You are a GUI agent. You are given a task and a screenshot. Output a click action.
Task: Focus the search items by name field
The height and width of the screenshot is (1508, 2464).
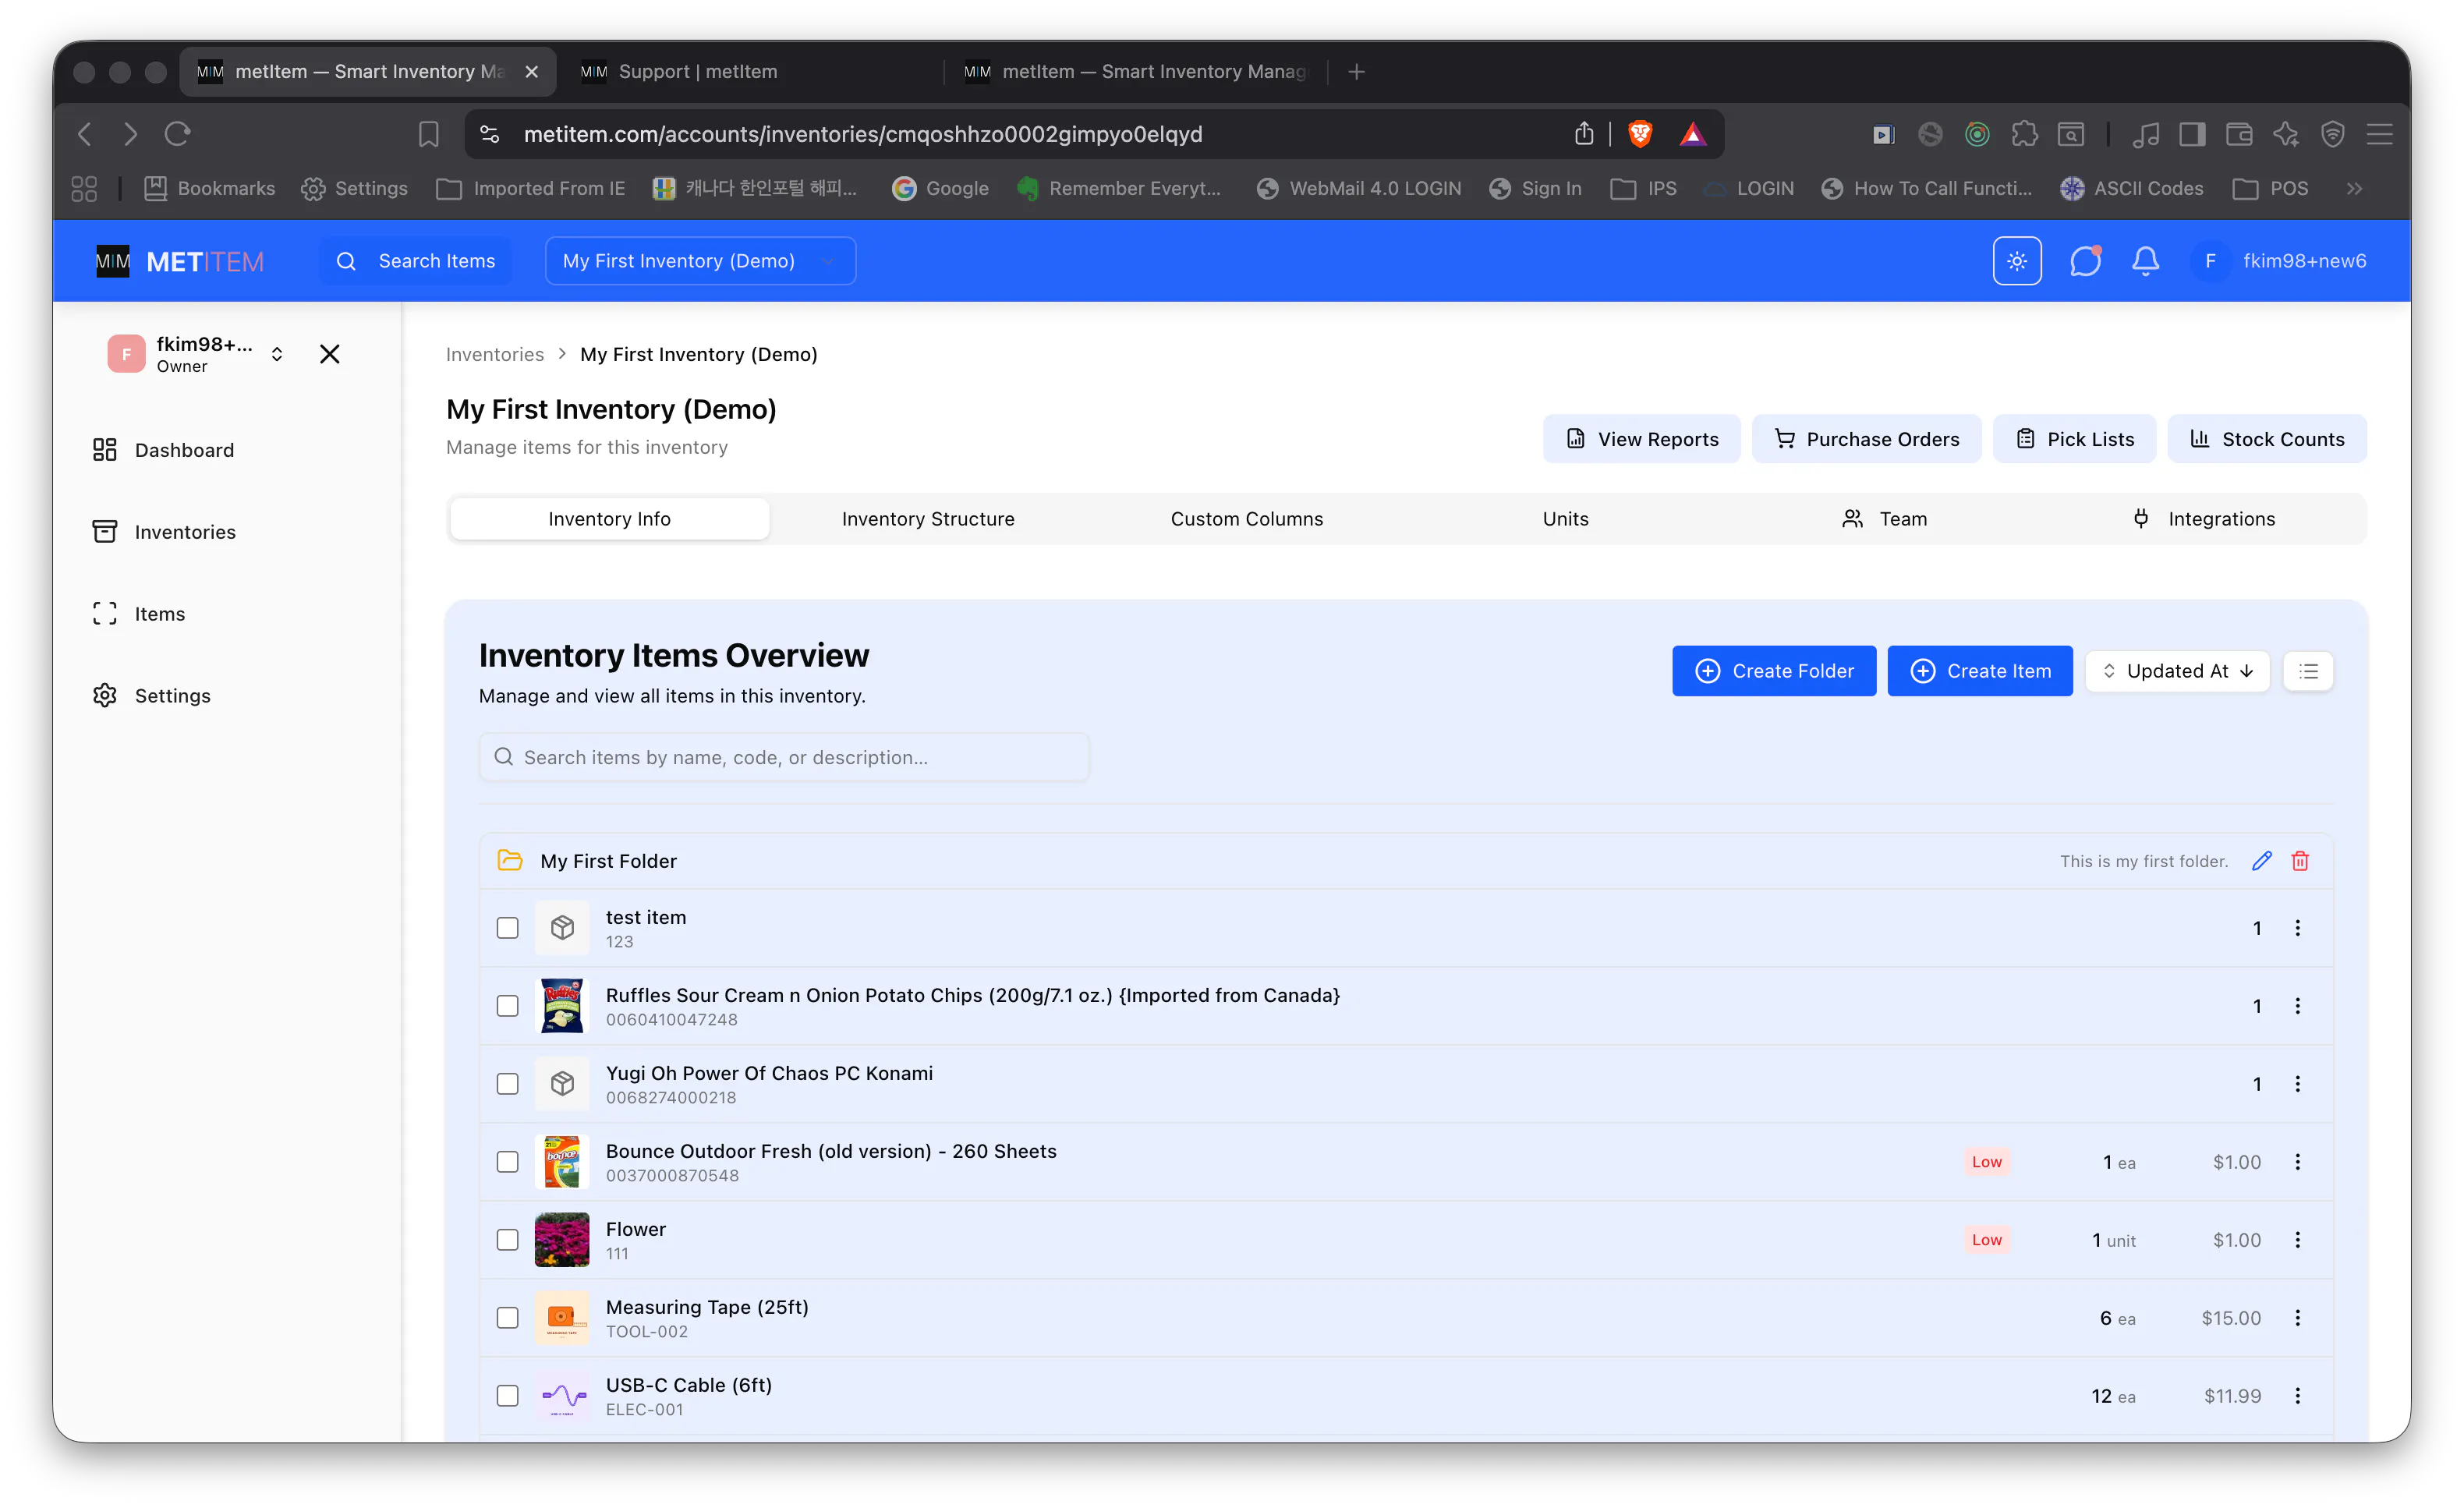click(784, 757)
